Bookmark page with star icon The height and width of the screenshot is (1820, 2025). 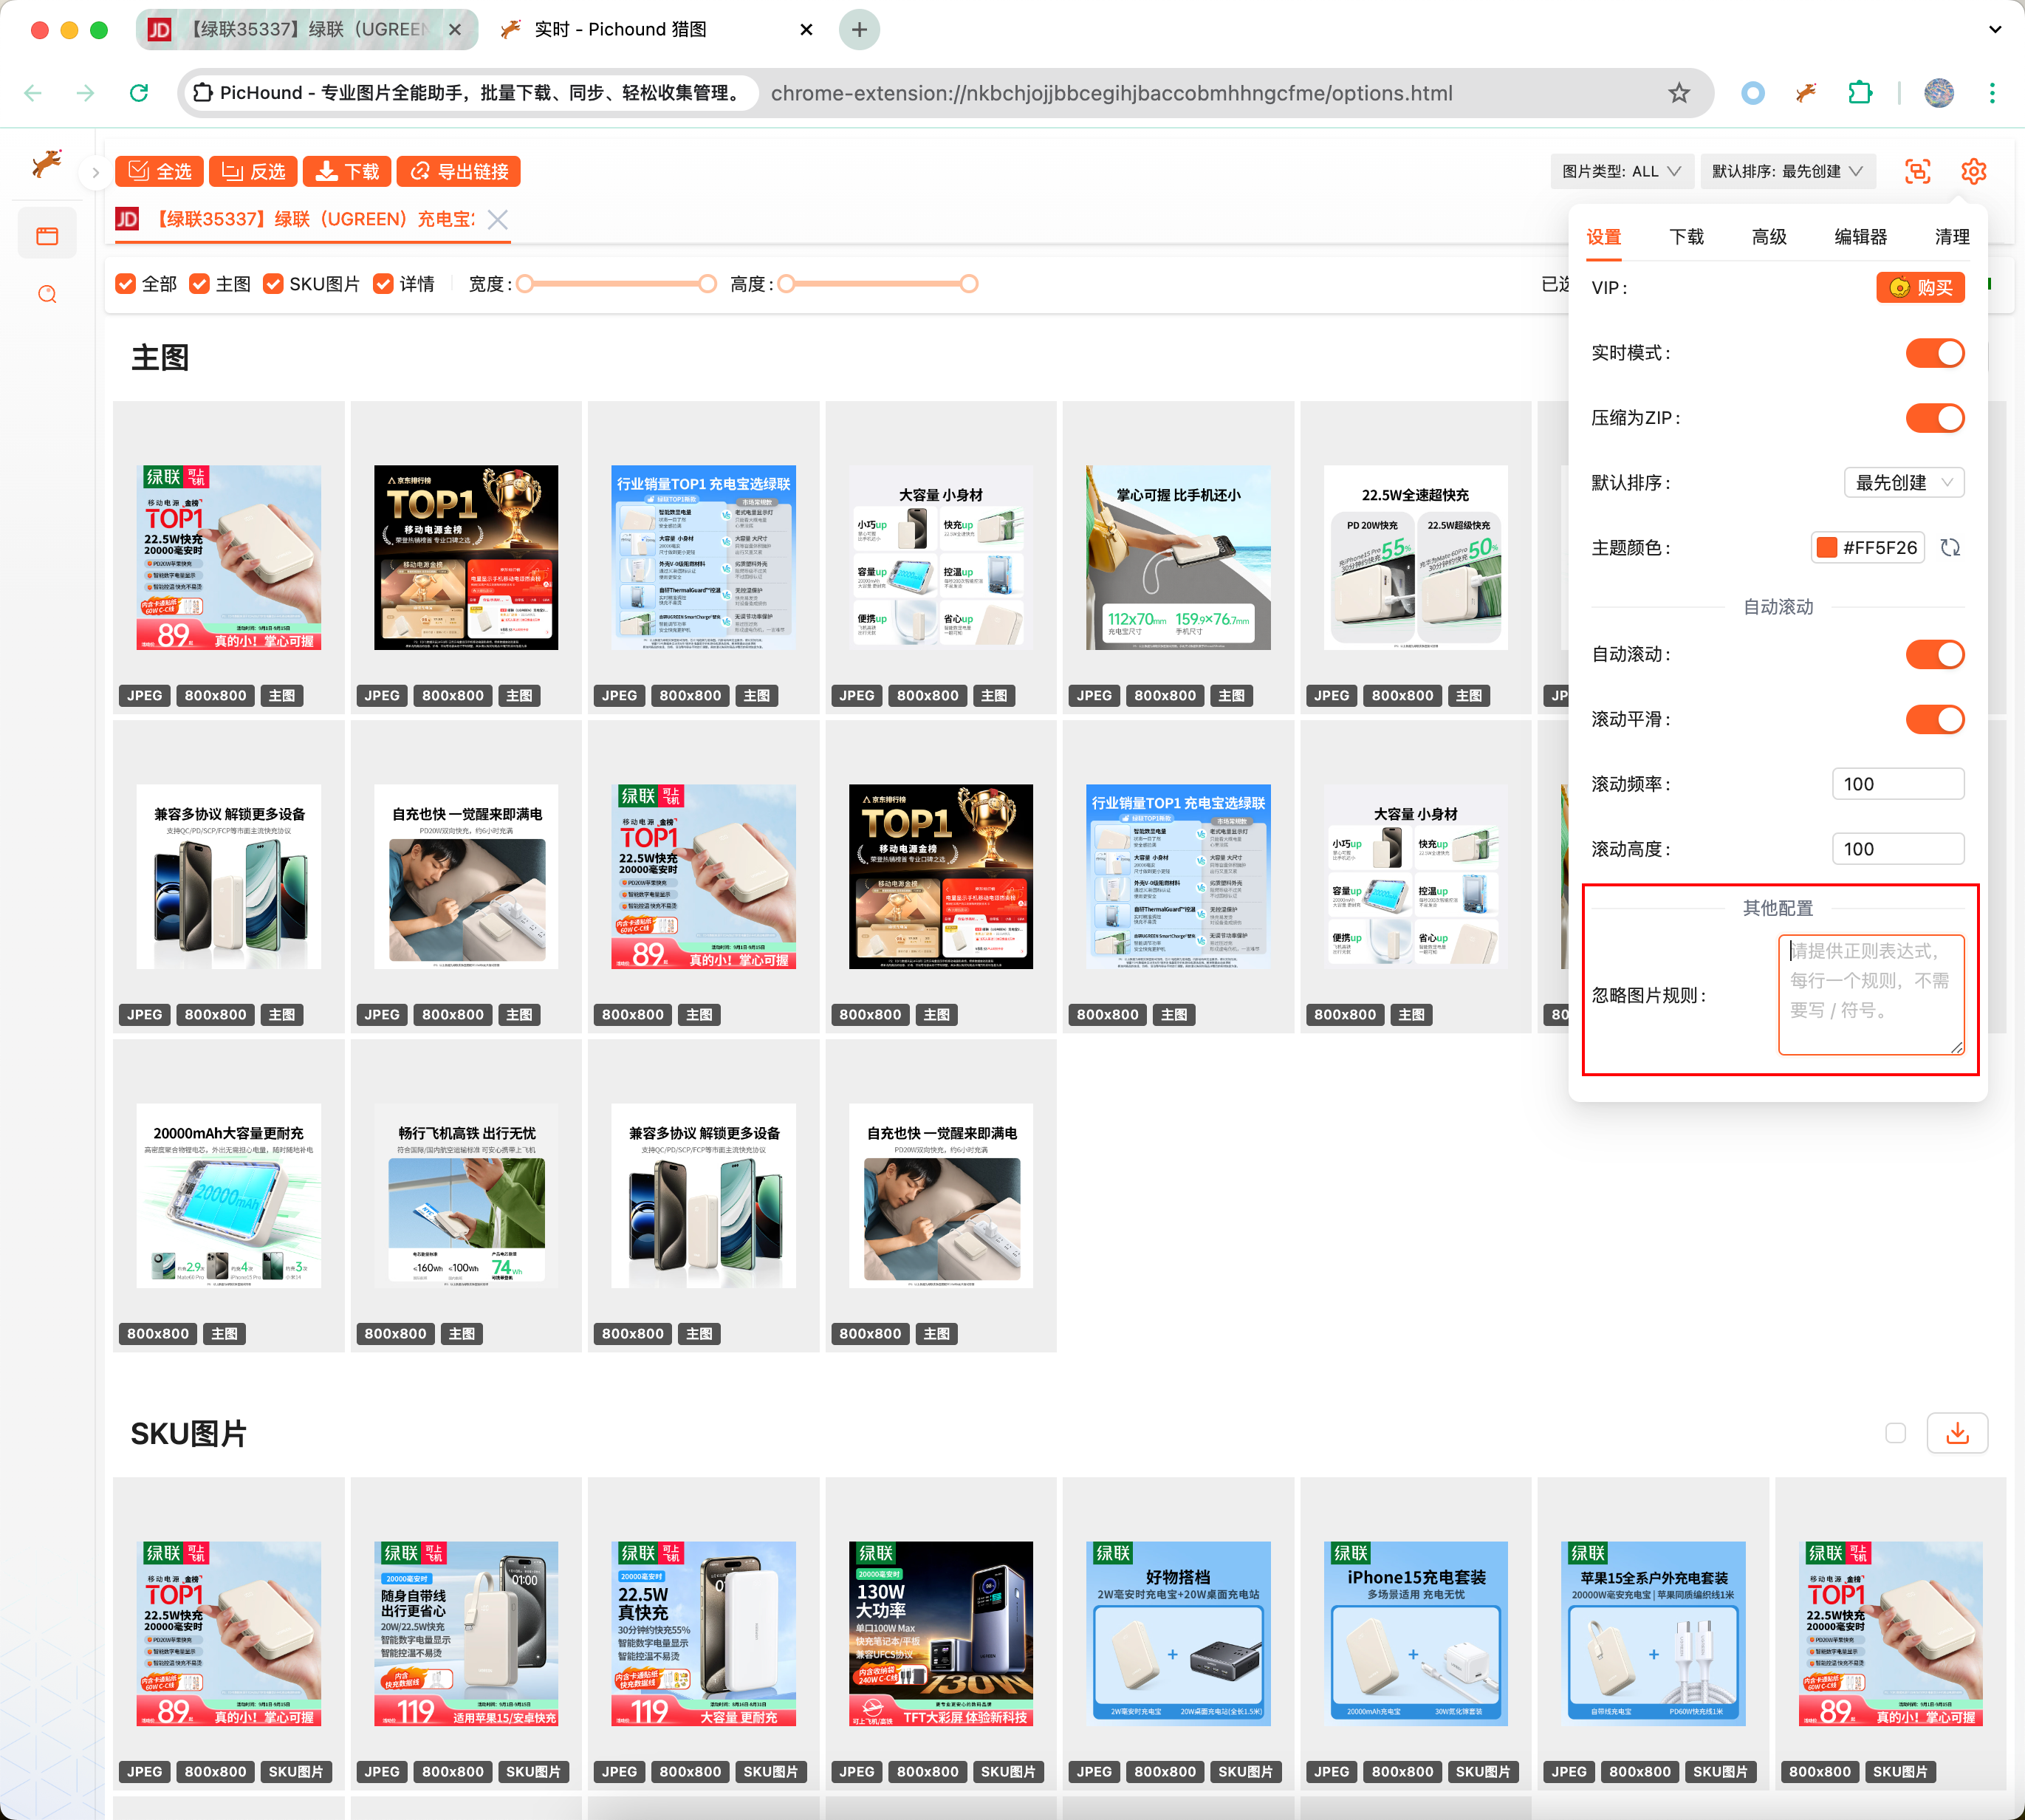(1679, 93)
